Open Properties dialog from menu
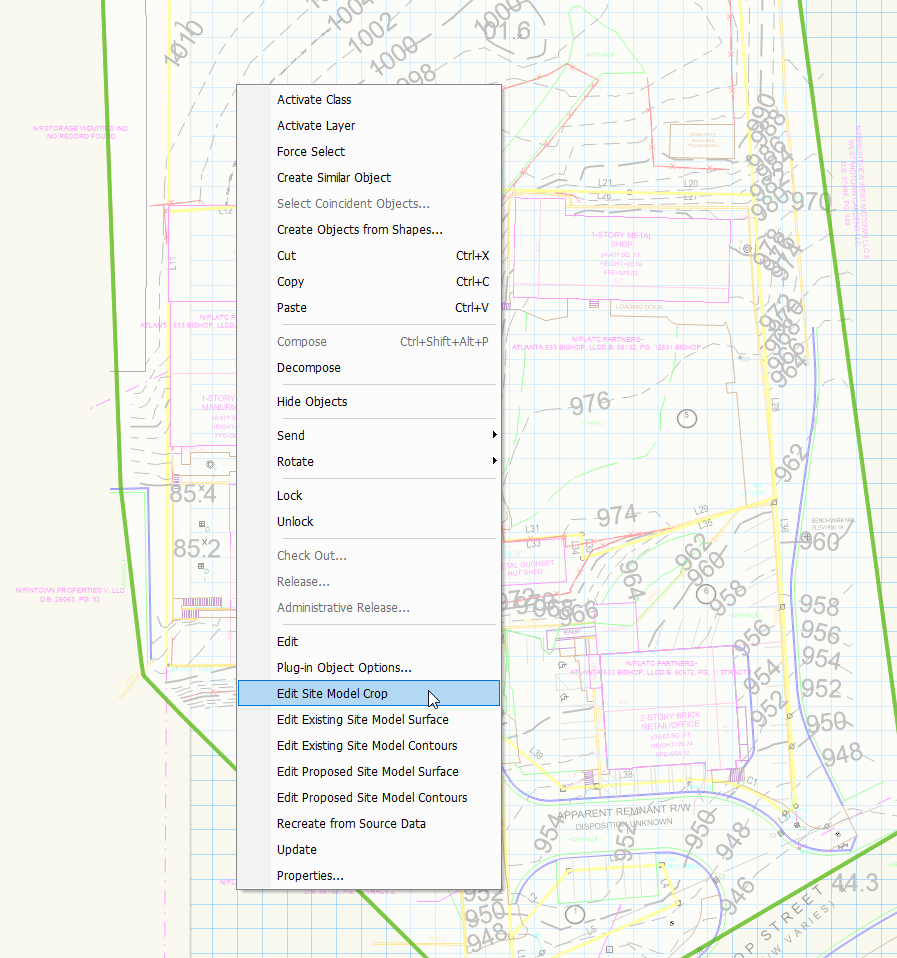This screenshot has width=897, height=958. [310, 876]
